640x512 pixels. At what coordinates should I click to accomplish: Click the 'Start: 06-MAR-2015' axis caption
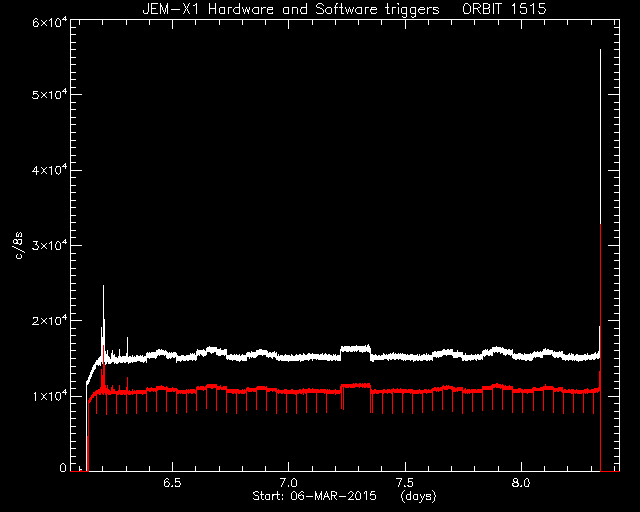(314, 496)
